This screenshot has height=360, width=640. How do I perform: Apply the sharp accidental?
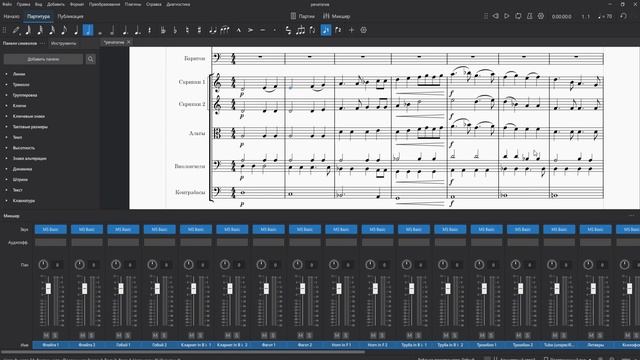tap(199, 30)
